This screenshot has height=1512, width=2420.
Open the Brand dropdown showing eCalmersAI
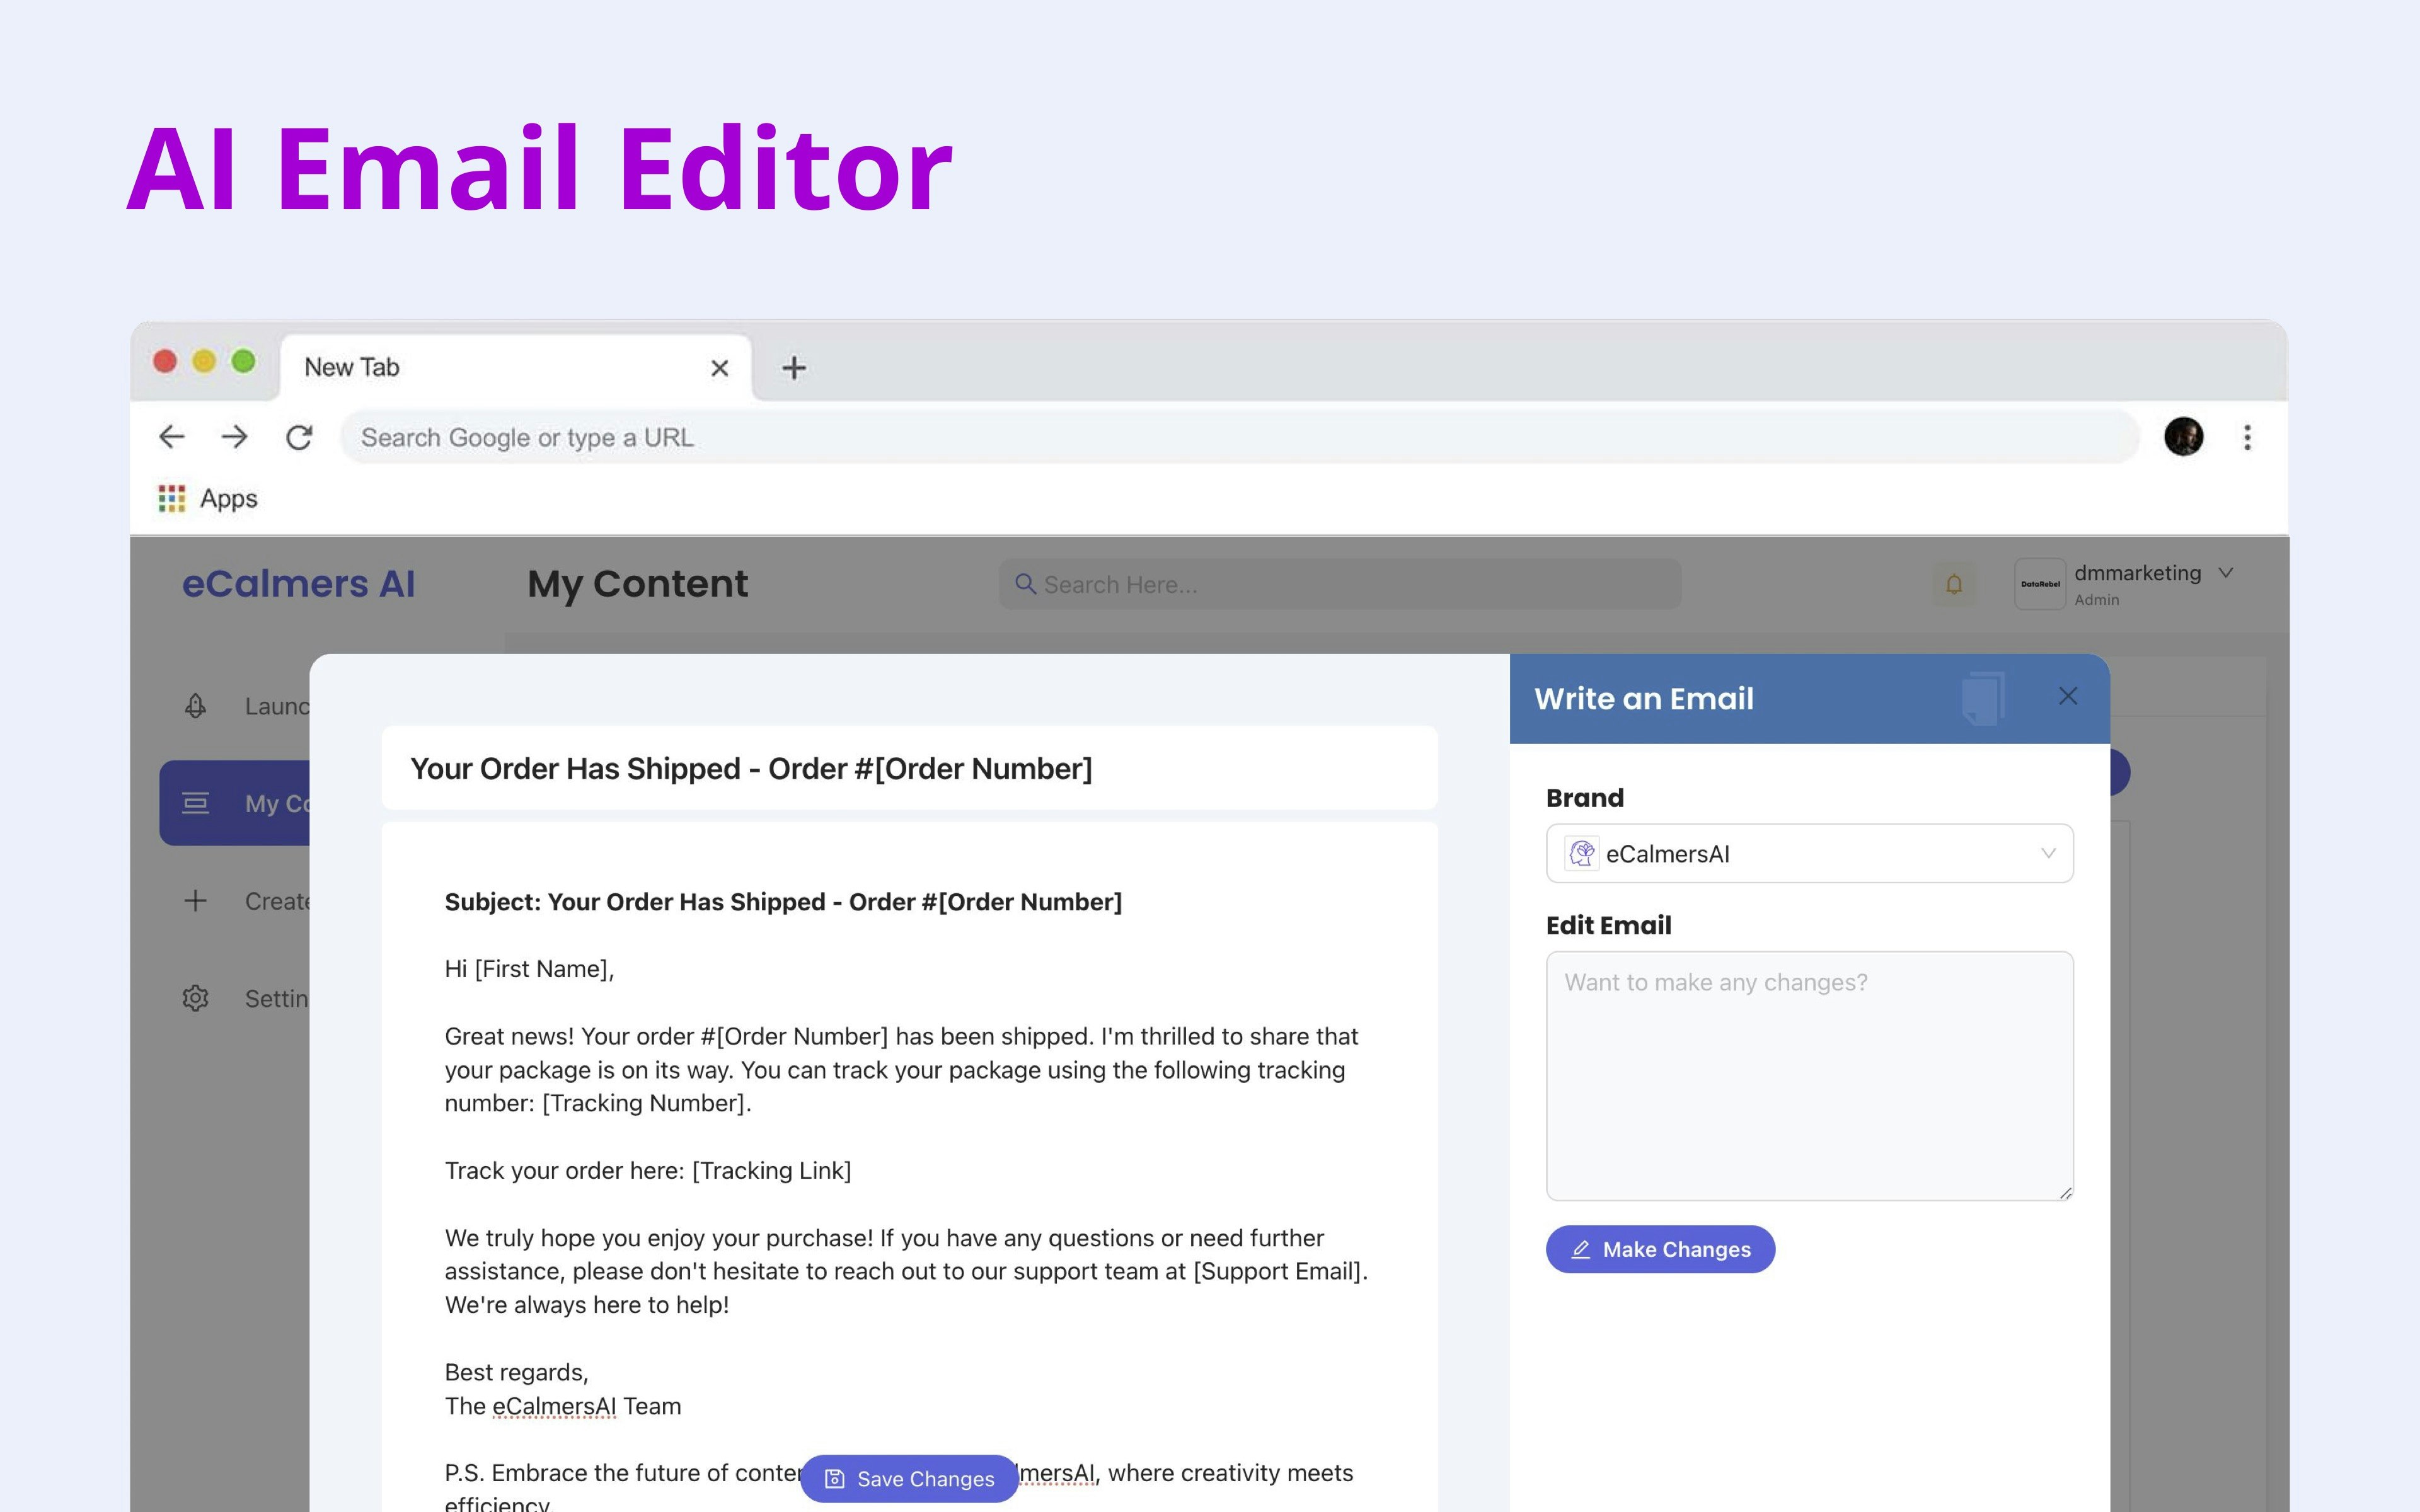[1808, 853]
